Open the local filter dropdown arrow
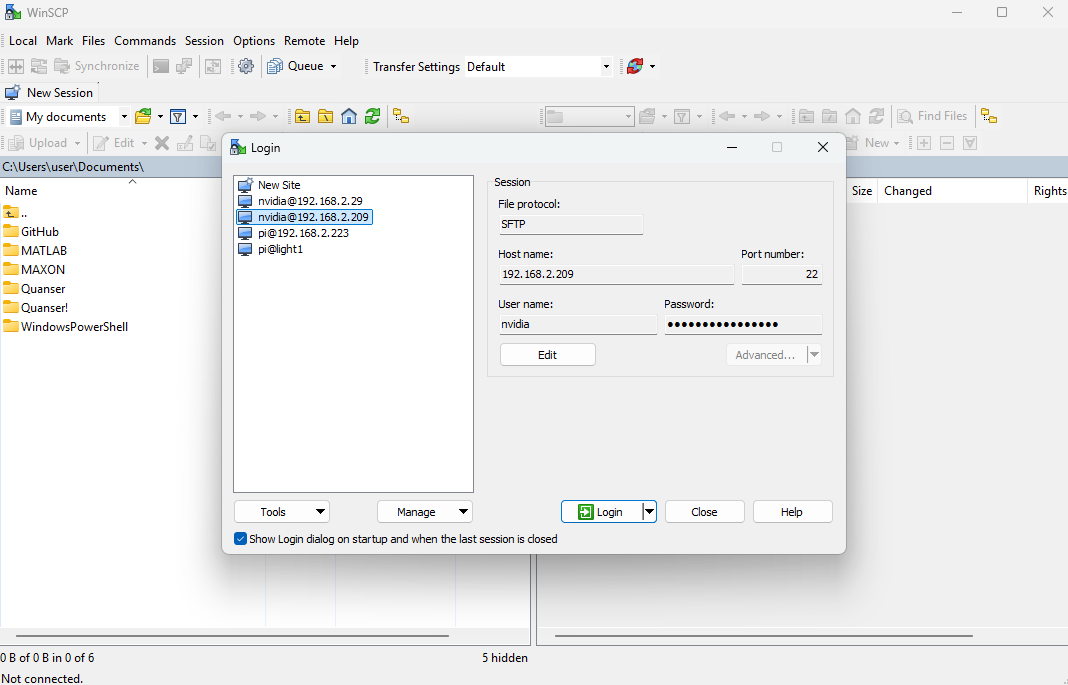 point(195,116)
